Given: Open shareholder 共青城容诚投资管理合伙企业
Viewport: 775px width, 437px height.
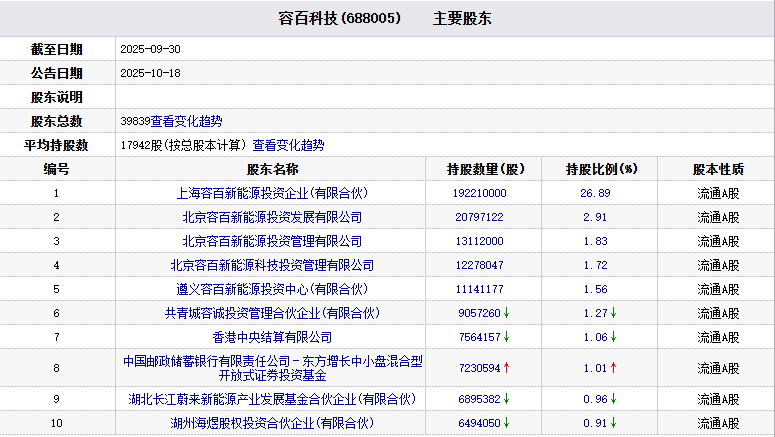Looking at the screenshot, I should pos(272,313).
